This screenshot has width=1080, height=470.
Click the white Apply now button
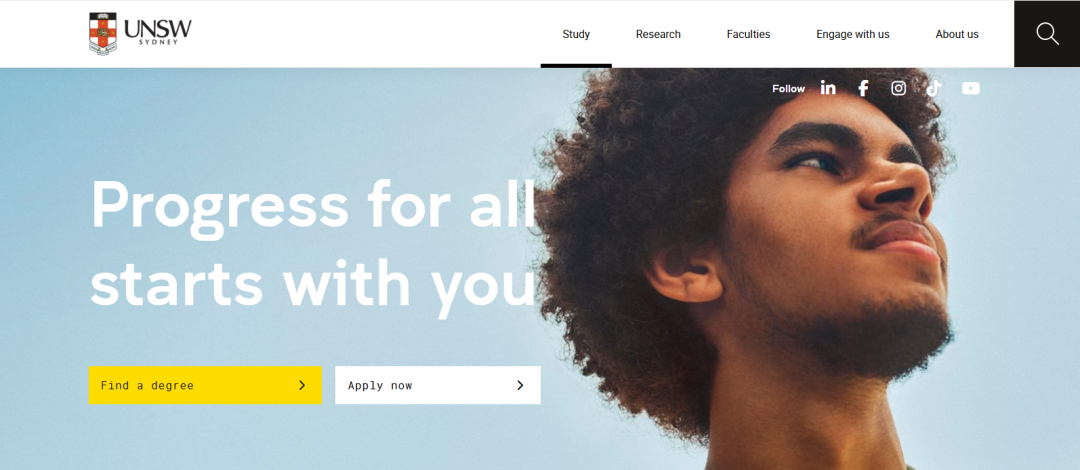point(438,385)
